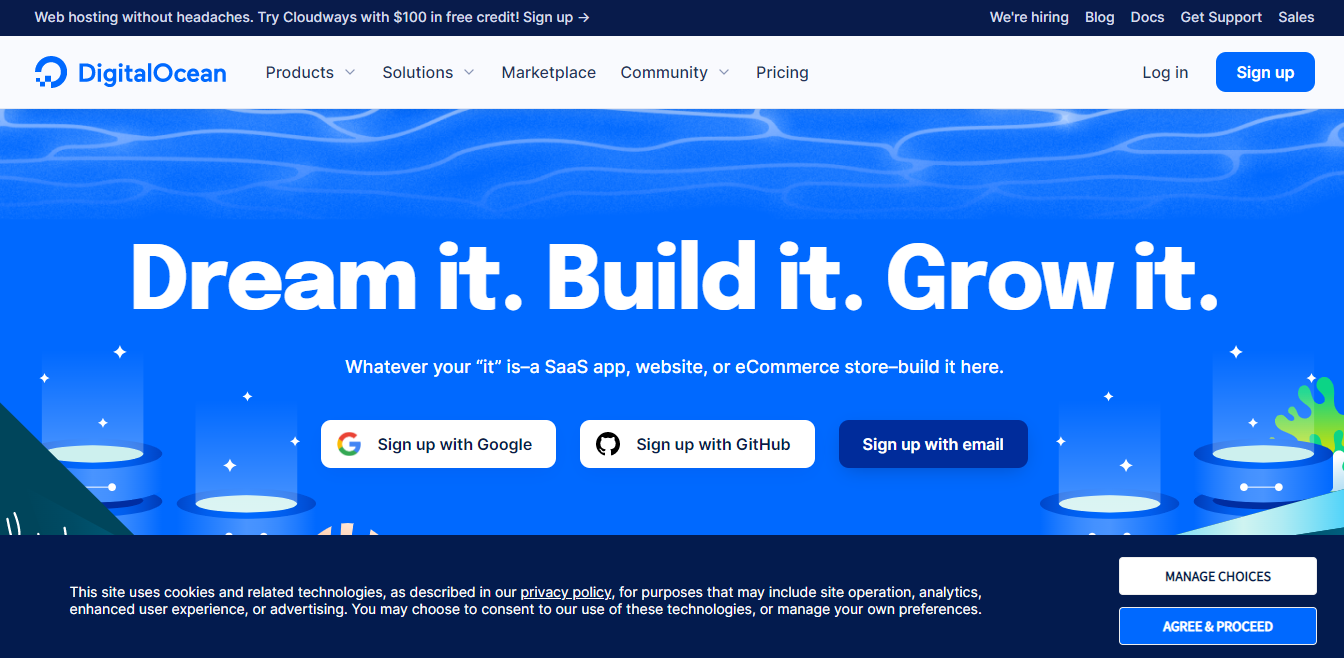Select the Marketplace menu item

pos(548,72)
